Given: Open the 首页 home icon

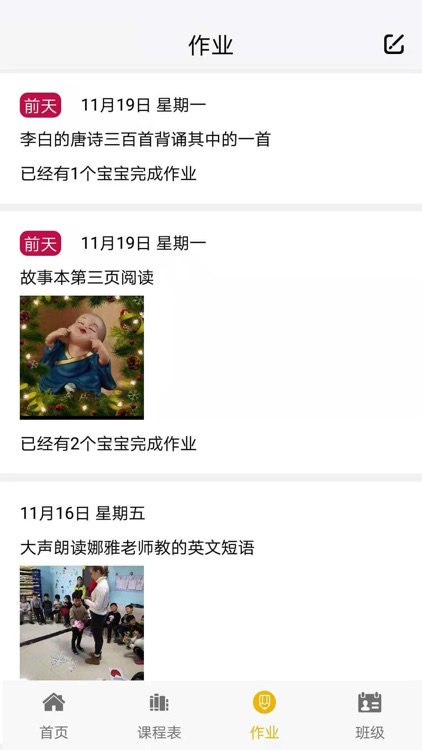Looking at the screenshot, I should coord(54,702).
